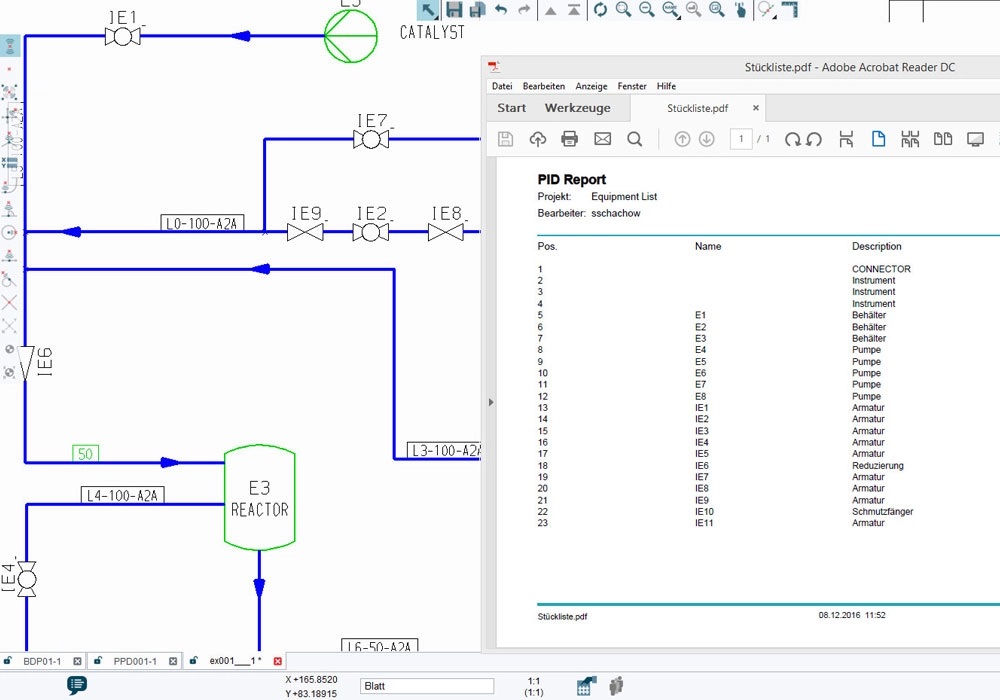Open the Bearbeiten menu
This screenshot has height=700, width=1000.
click(x=543, y=86)
